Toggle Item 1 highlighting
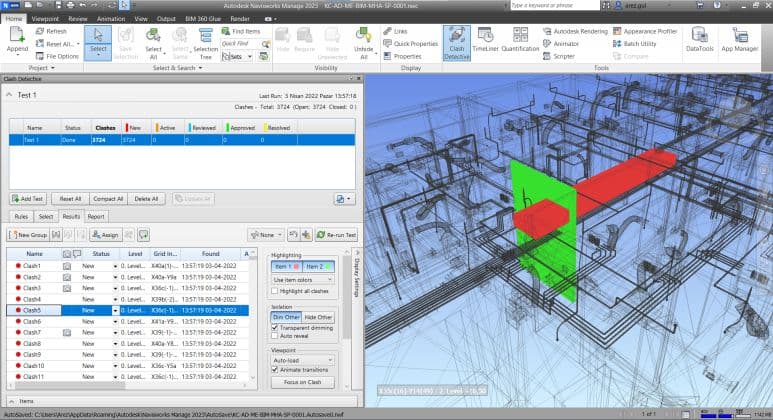 [286, 266]
